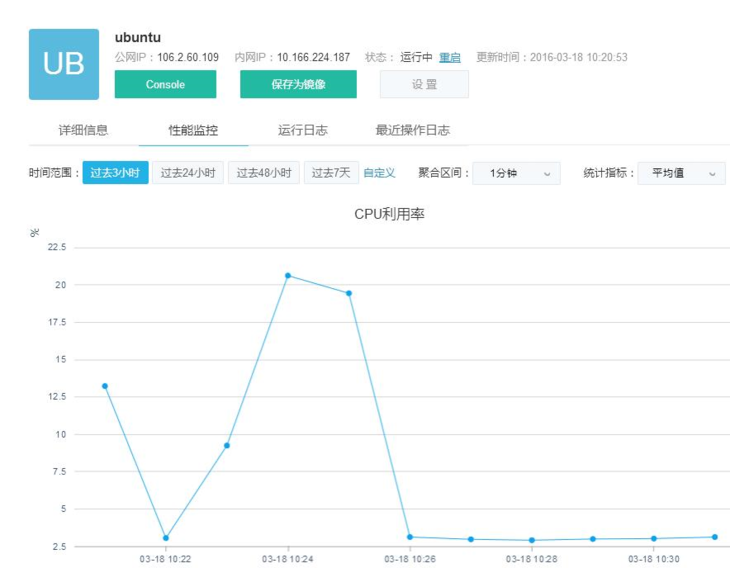Click the last data point on chart
This screenshot has width=730, height=568.
tap(715, 537)
